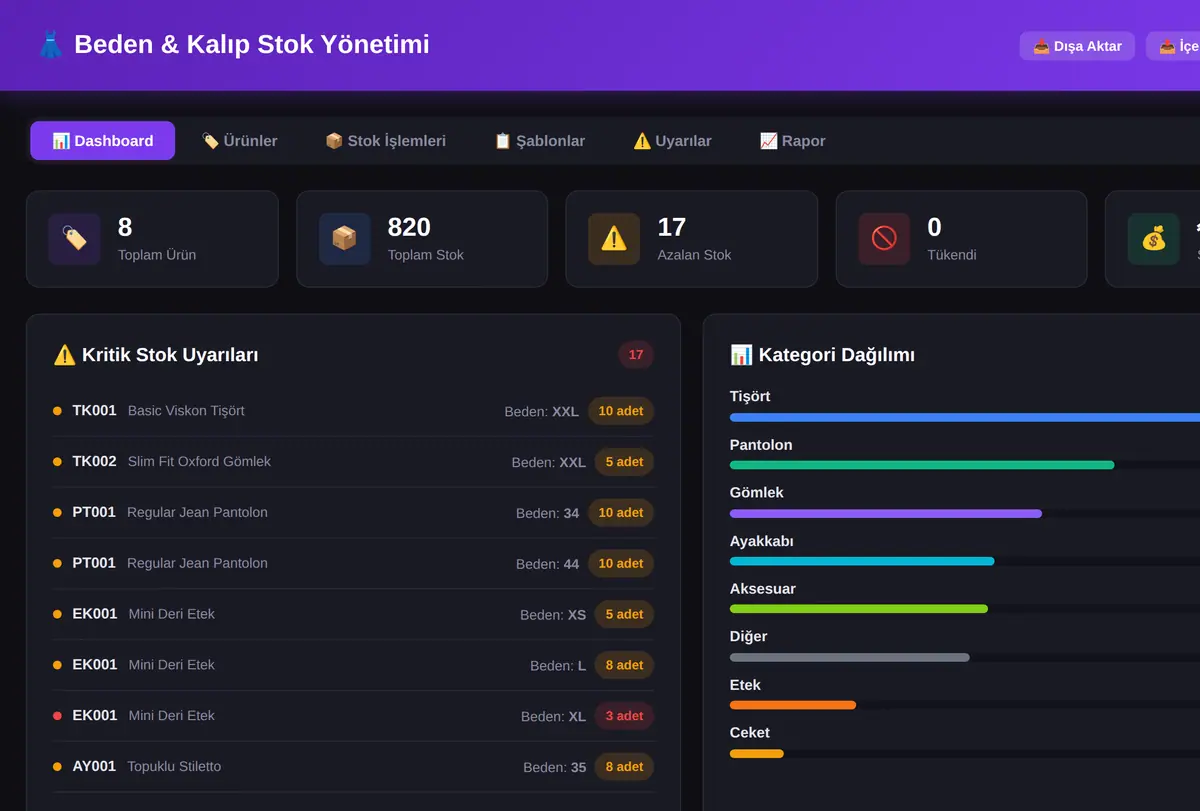Click the Ayakkabı cyan category bar
1200x811 pixels.
862,561
